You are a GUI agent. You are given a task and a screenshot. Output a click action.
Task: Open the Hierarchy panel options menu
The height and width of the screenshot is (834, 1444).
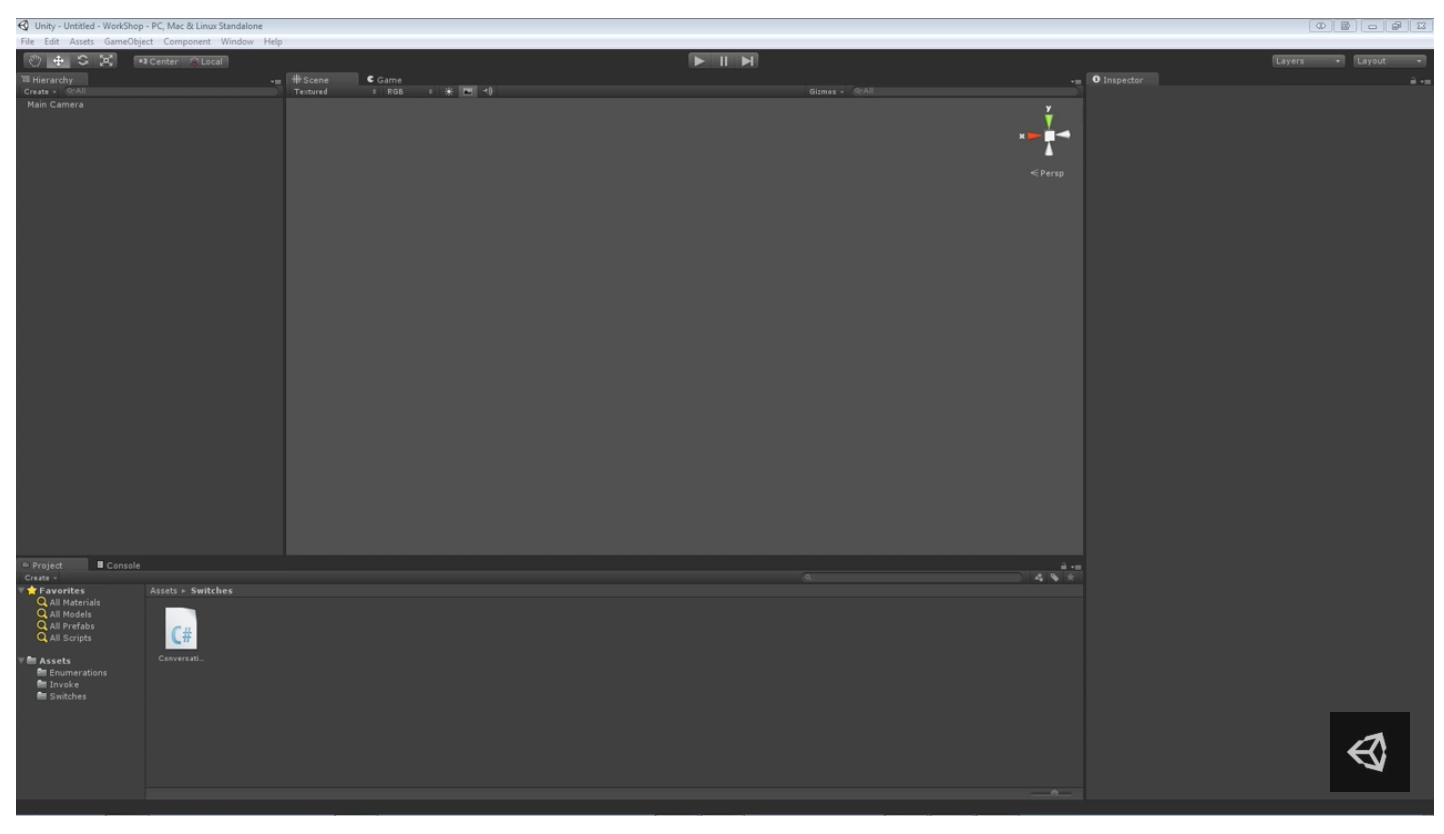point(276,81)
